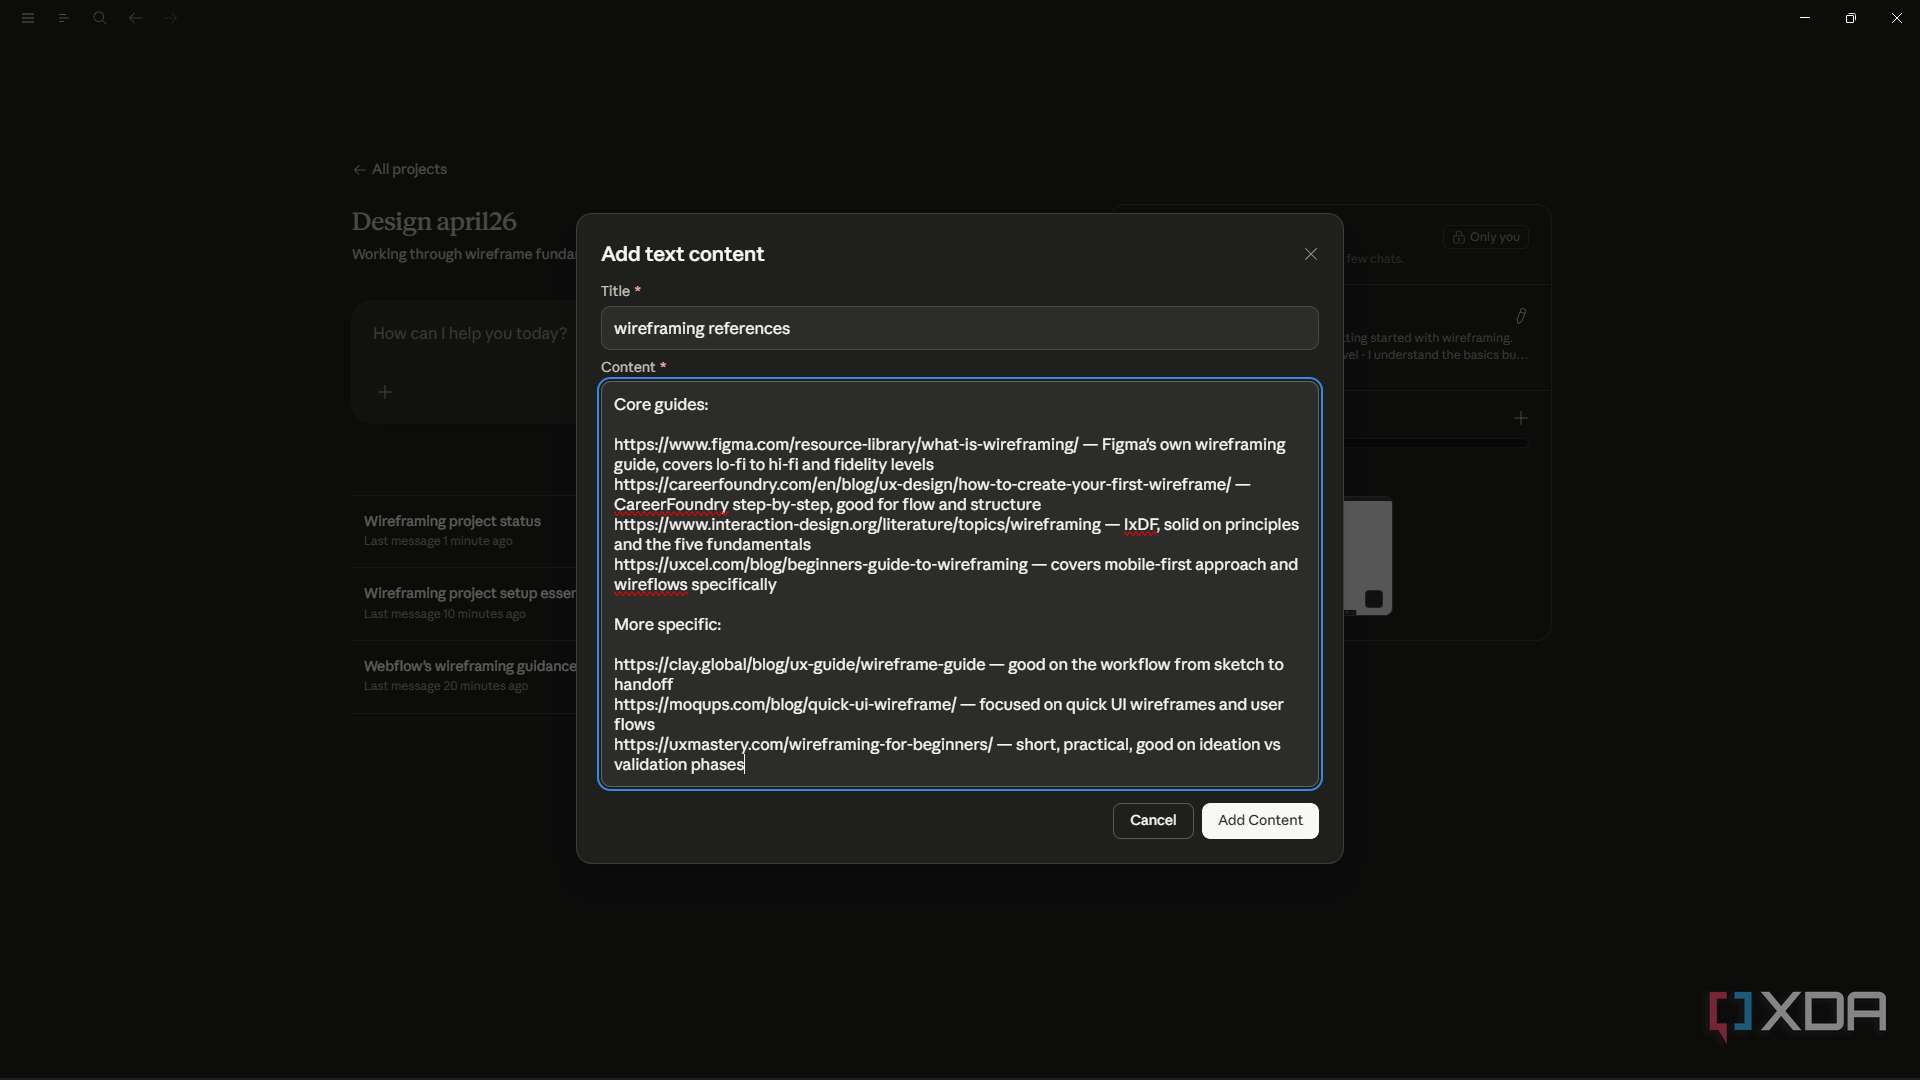Click the Only you visibility badge

[x=1485, y=237]
